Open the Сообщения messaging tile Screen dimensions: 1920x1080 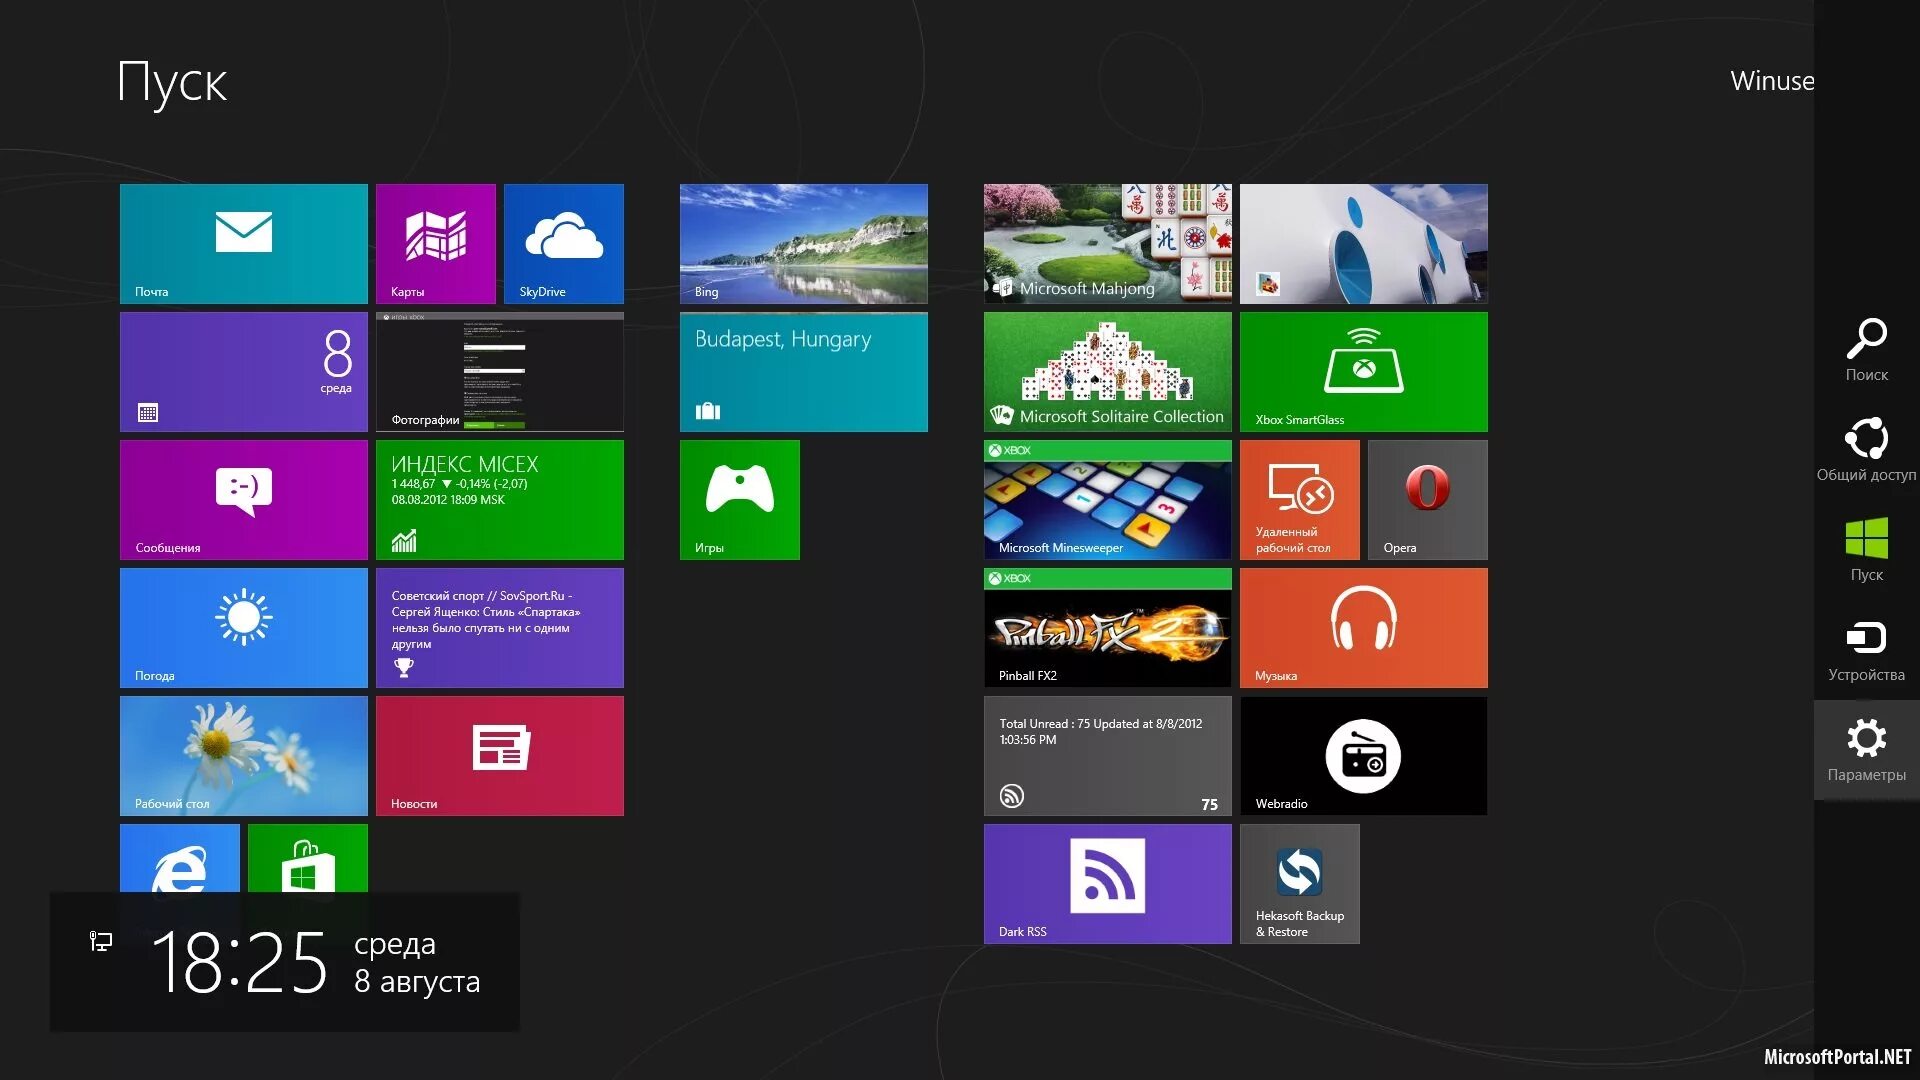[243, 499]
